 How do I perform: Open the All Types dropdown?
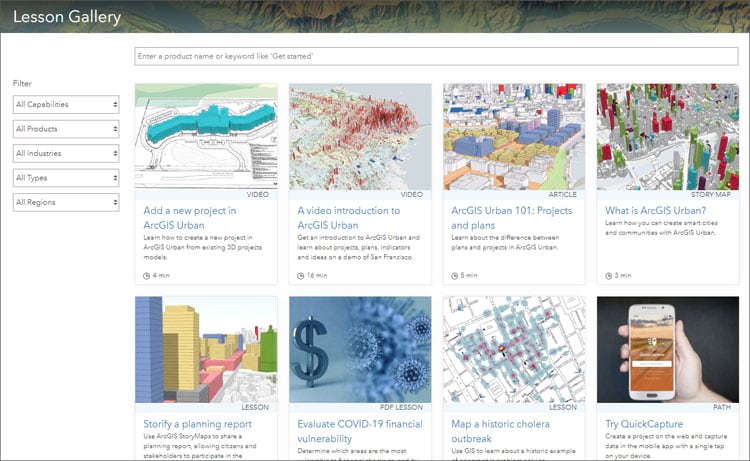66,178
